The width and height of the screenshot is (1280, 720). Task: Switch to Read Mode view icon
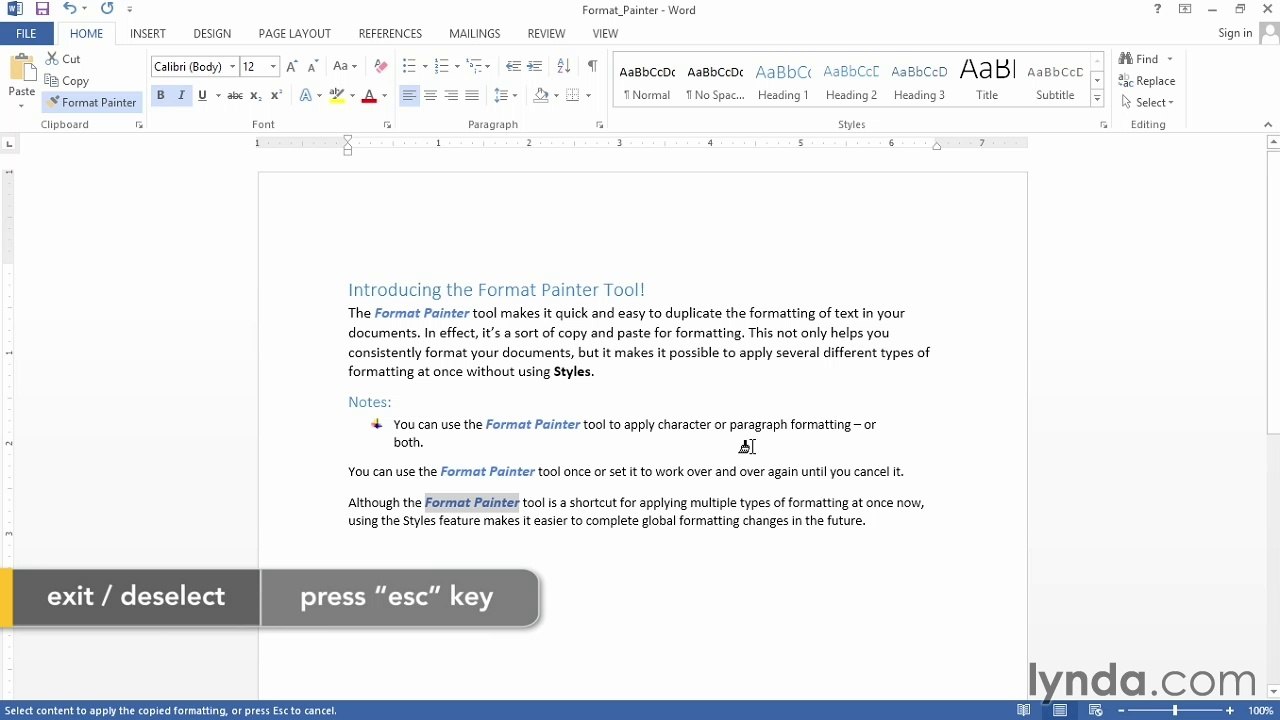1023,710
